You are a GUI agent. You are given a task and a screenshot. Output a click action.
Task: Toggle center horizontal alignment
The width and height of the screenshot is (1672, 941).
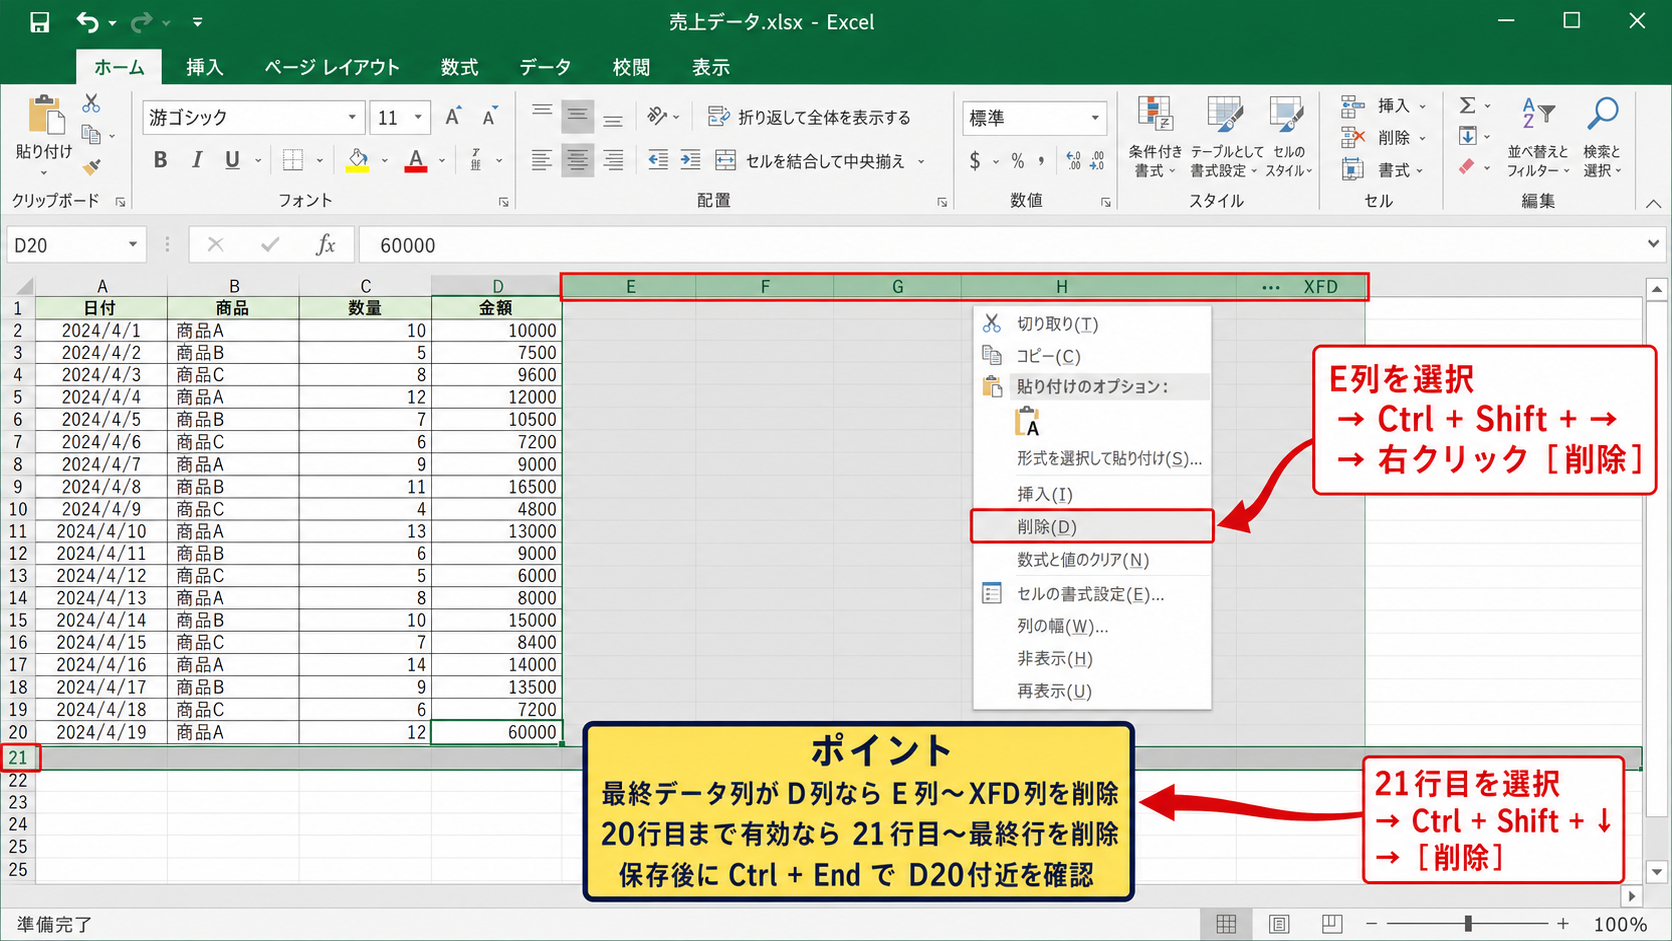tap(577, 160)
